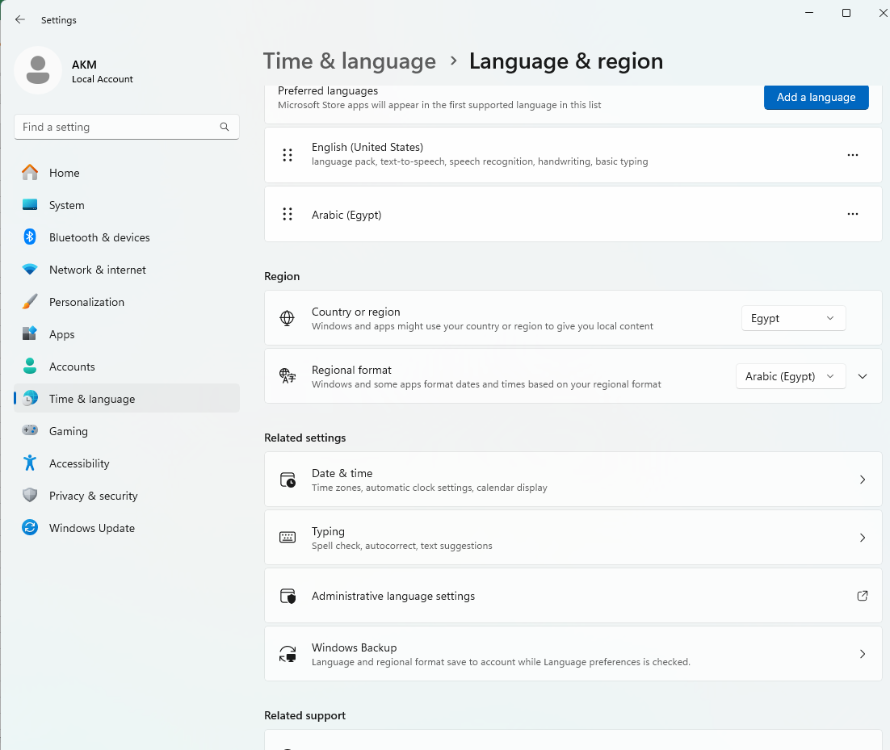The width and height of the screenshot is (890, 750).
Task: Click the Administrative language settings shield icon
Action: point(287,596)
